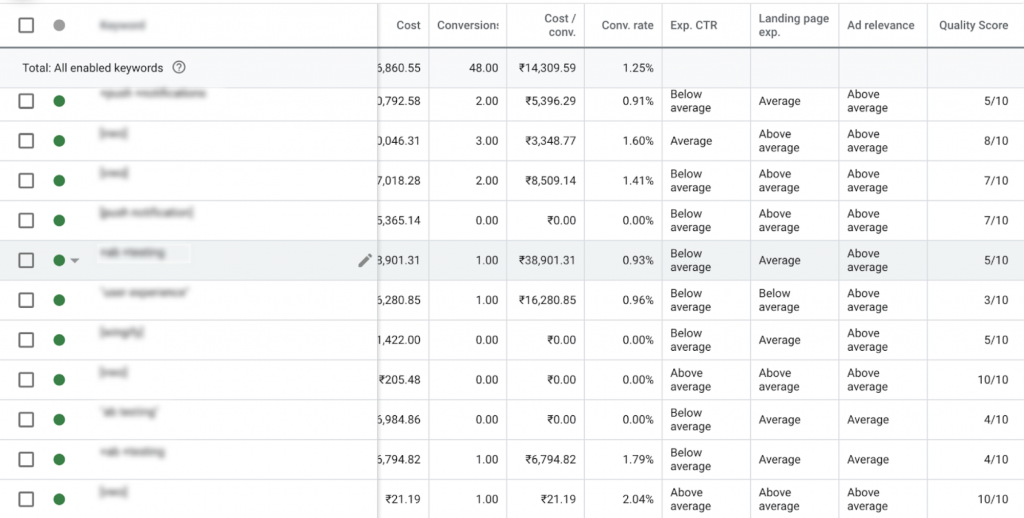
Task: Click the ₹5,396.29 cost per conversion cell
Action: click(551, 101)
